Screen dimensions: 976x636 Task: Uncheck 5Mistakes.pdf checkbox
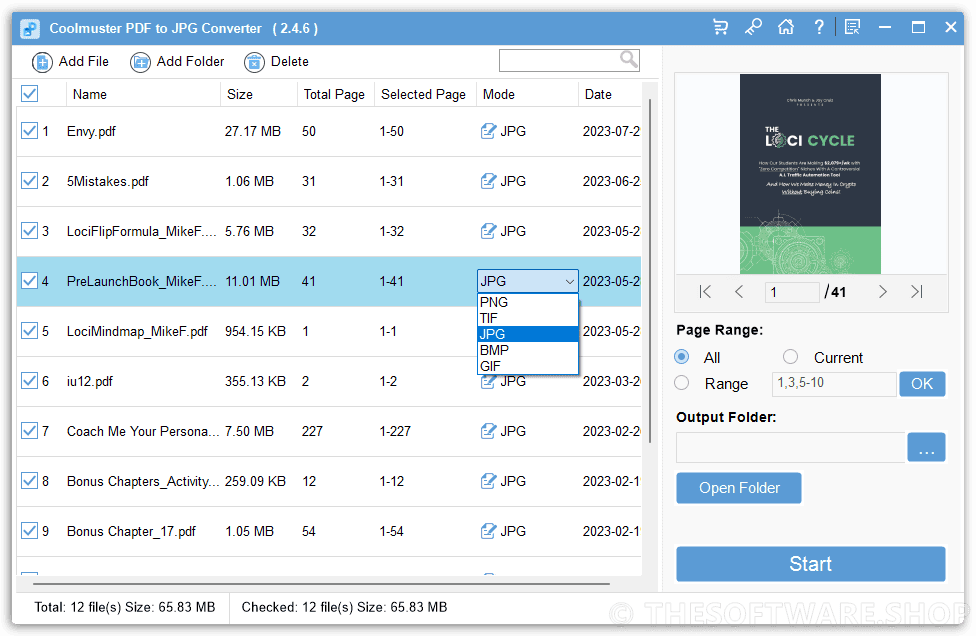click(29, 180)
